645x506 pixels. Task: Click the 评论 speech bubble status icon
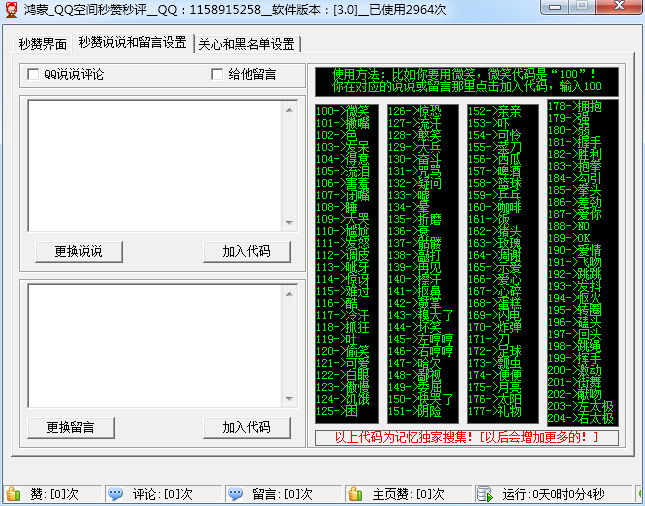coord(116,494)
